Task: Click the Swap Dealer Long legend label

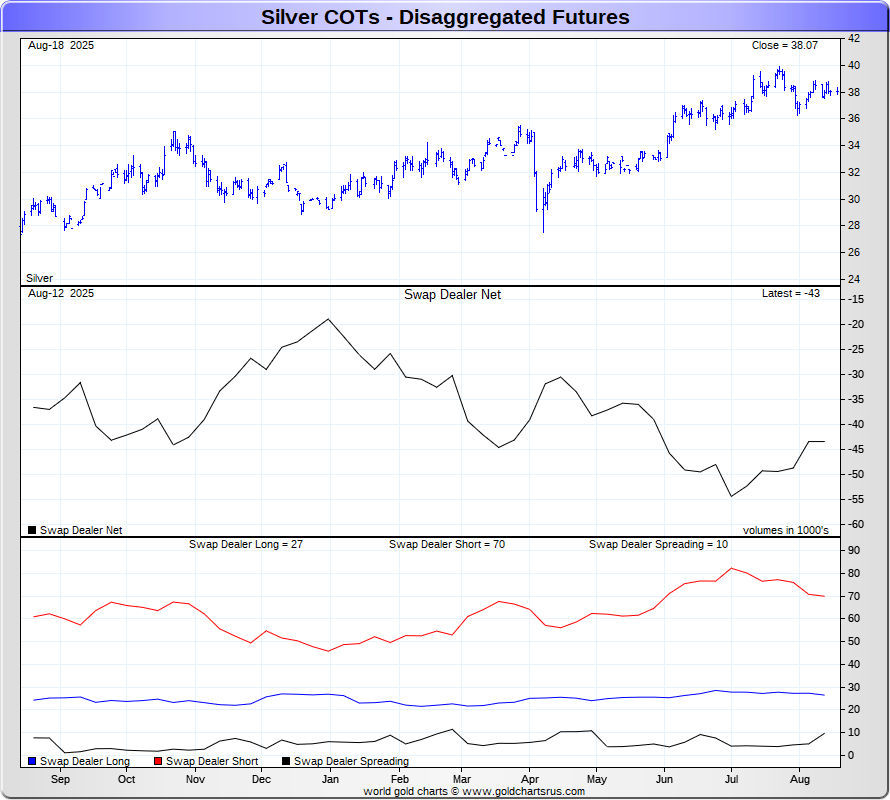Action: (85, 761)
